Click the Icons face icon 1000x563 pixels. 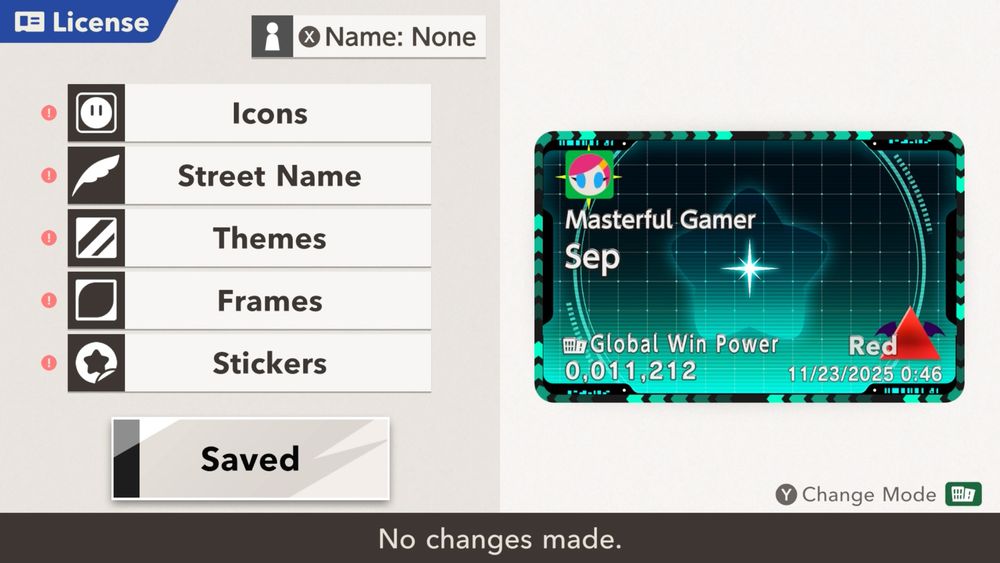pos(96,113)
